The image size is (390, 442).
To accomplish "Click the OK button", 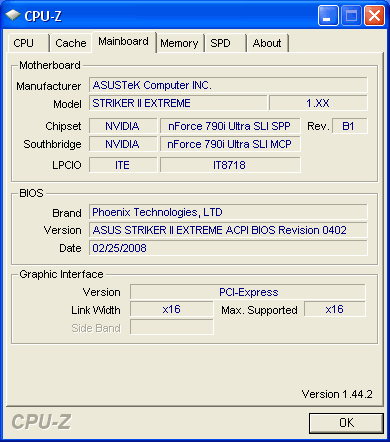I will click(346, 423).
